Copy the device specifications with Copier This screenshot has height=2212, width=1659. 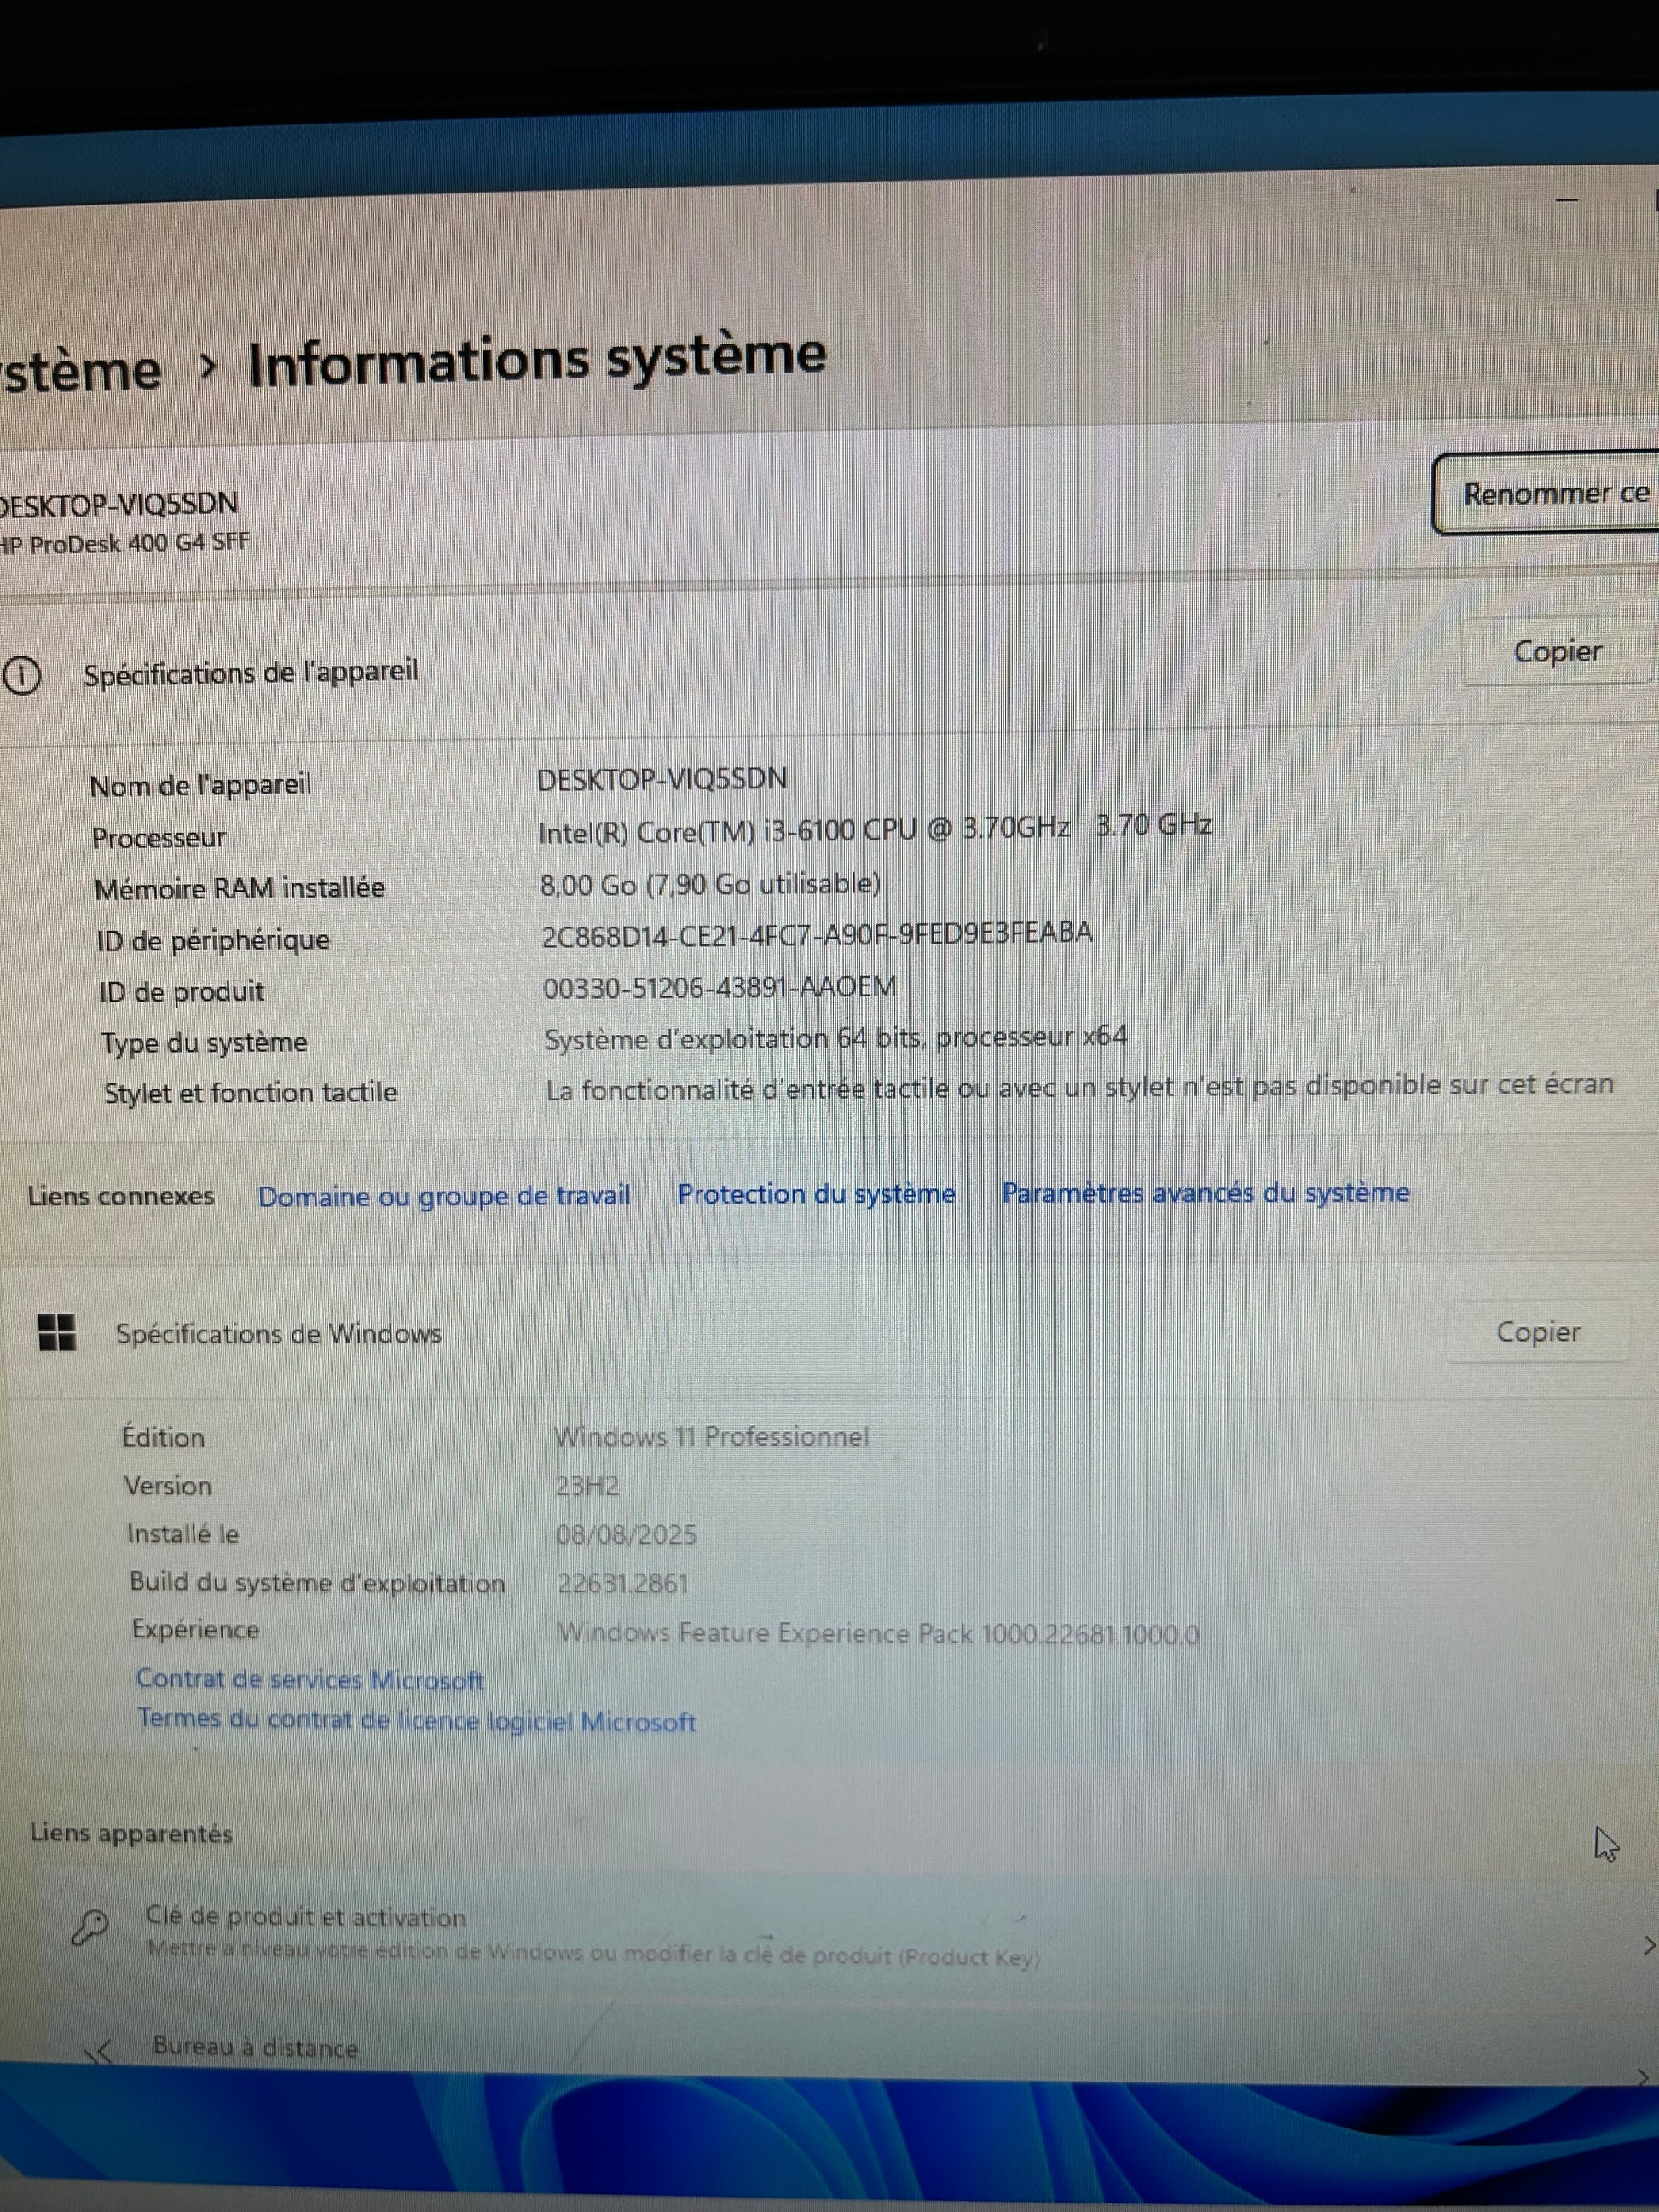point(1555,652)
